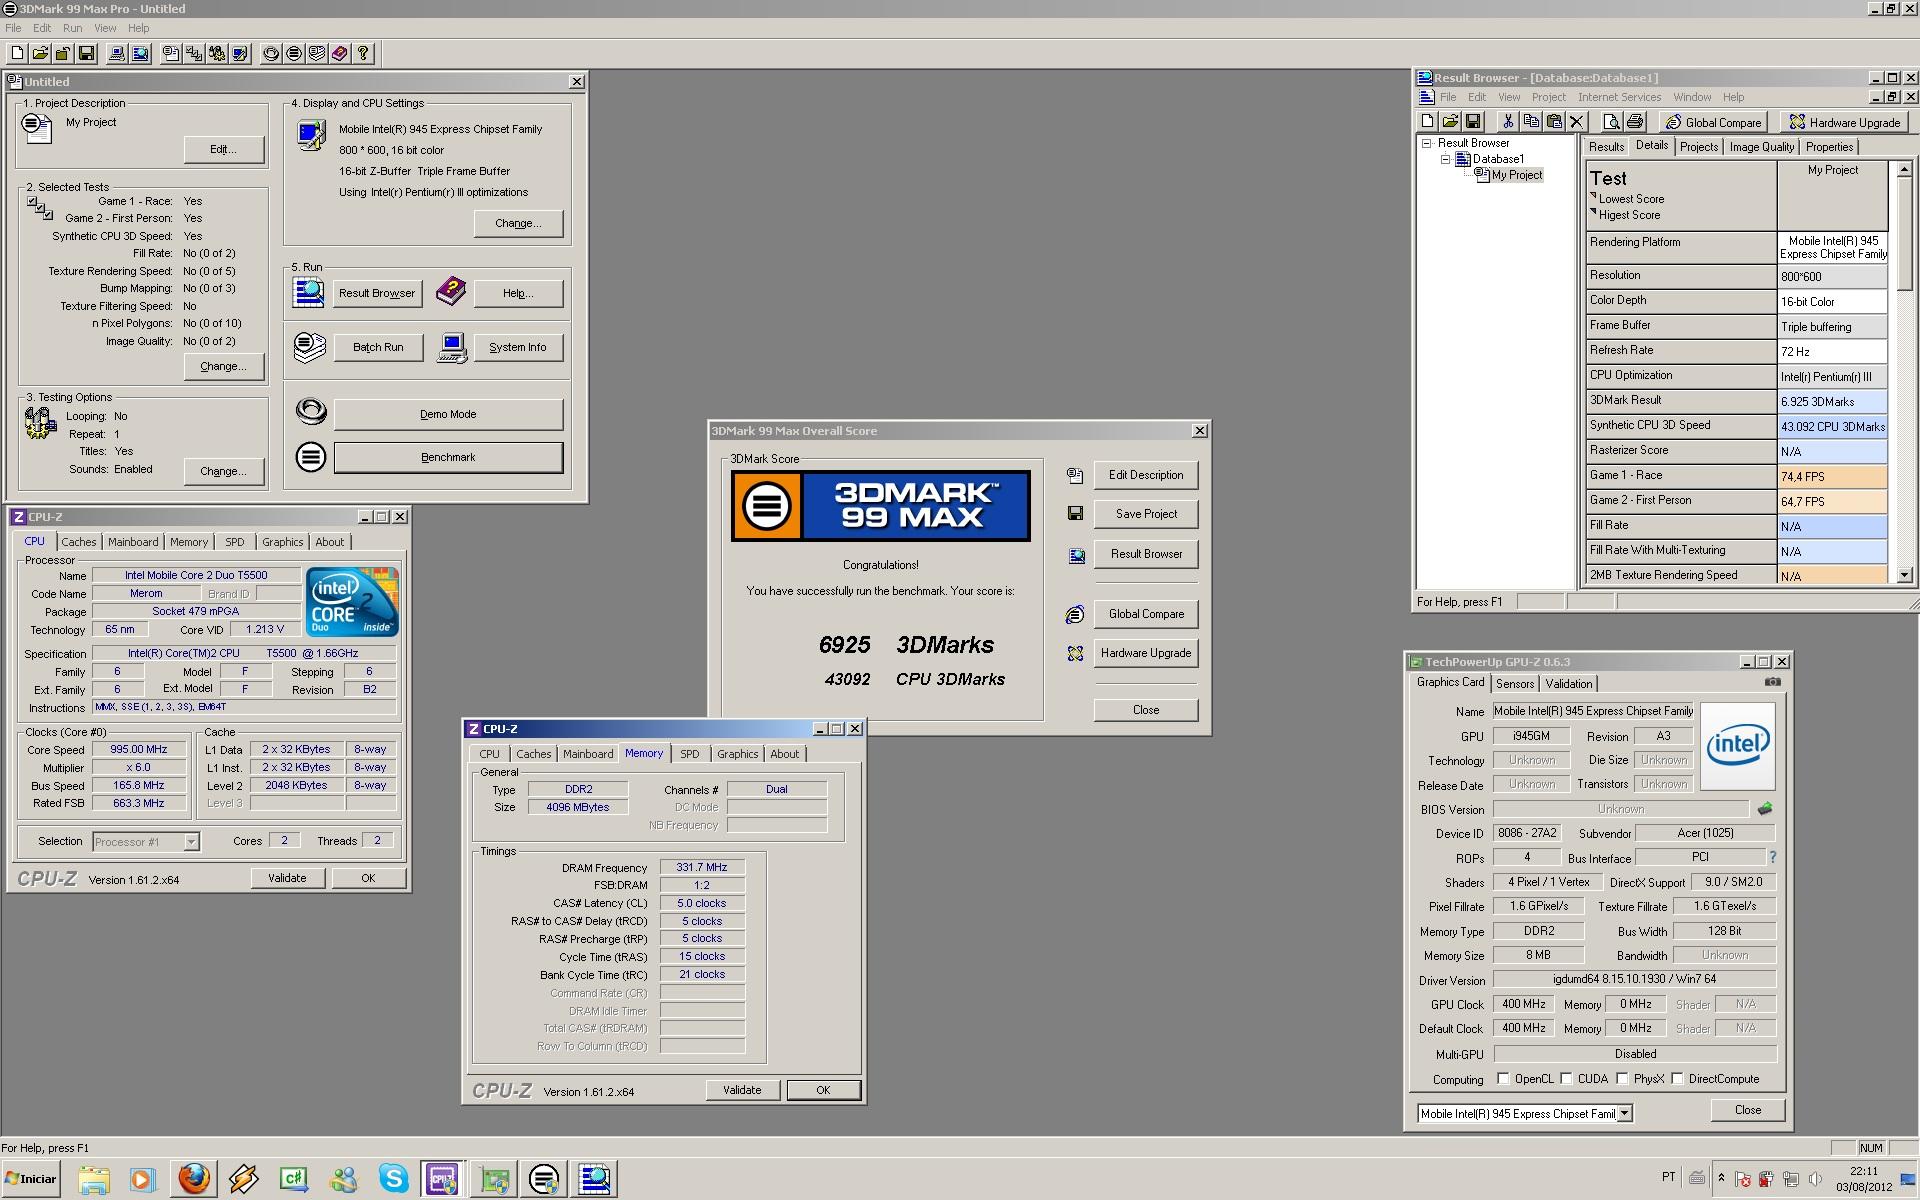1920x1200 pixels.
Task: Click scroll up arrow in Result Browser details
Action: coord(1904,169)
